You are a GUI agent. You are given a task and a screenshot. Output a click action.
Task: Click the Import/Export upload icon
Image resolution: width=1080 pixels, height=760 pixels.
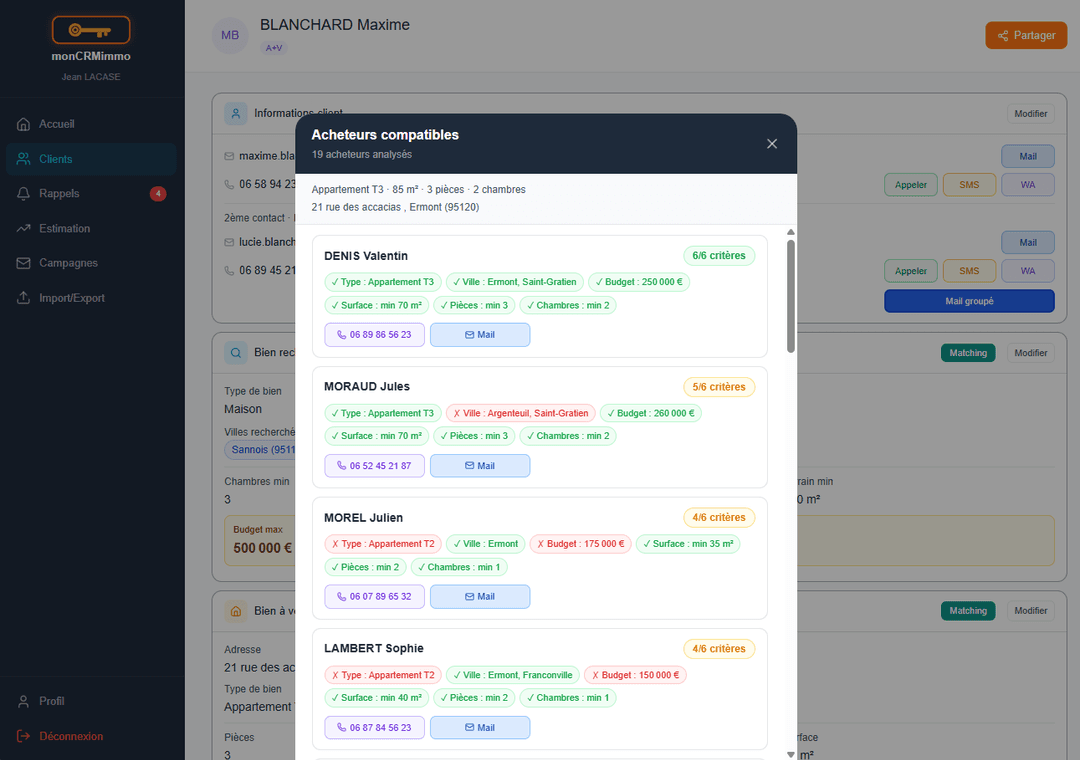[x=23, y=298]
